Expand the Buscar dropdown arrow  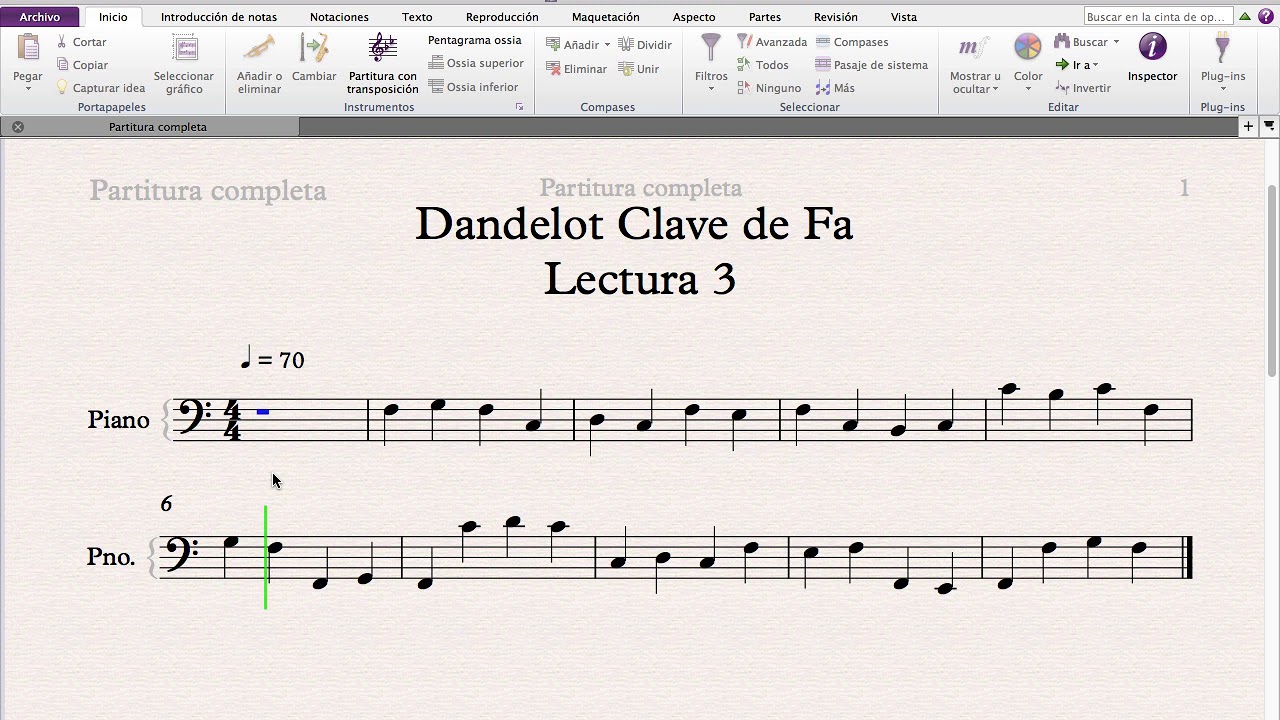point(1116,42)
